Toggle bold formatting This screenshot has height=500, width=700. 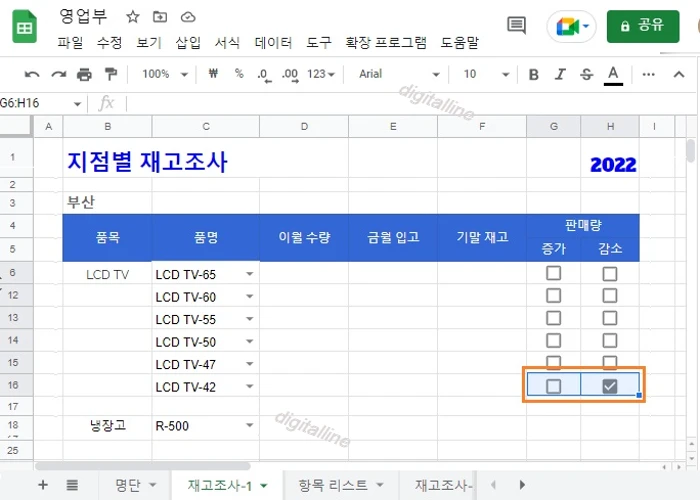click(x=533, y=75)
